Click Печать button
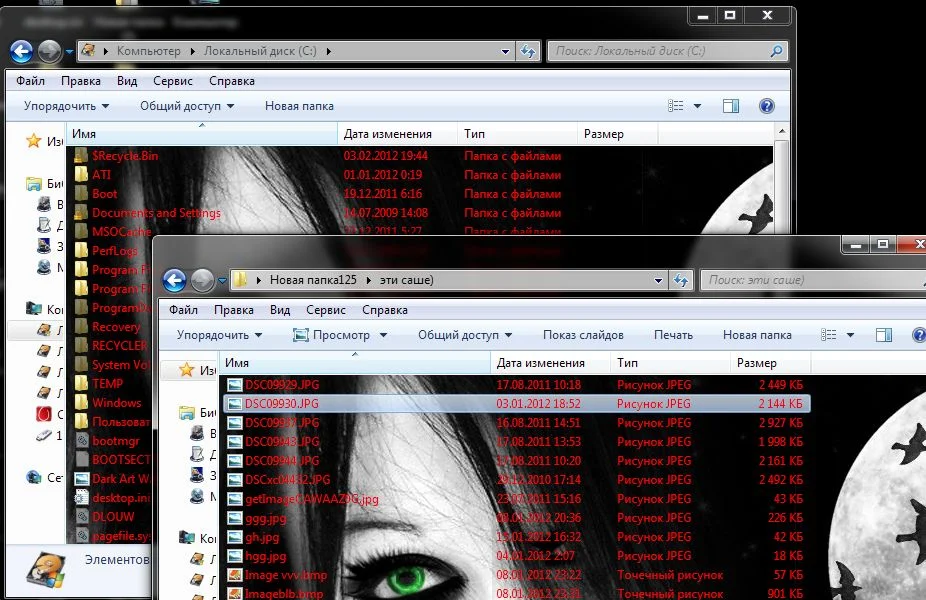Viewport: 926px width, 600px height. click(673, 335)
